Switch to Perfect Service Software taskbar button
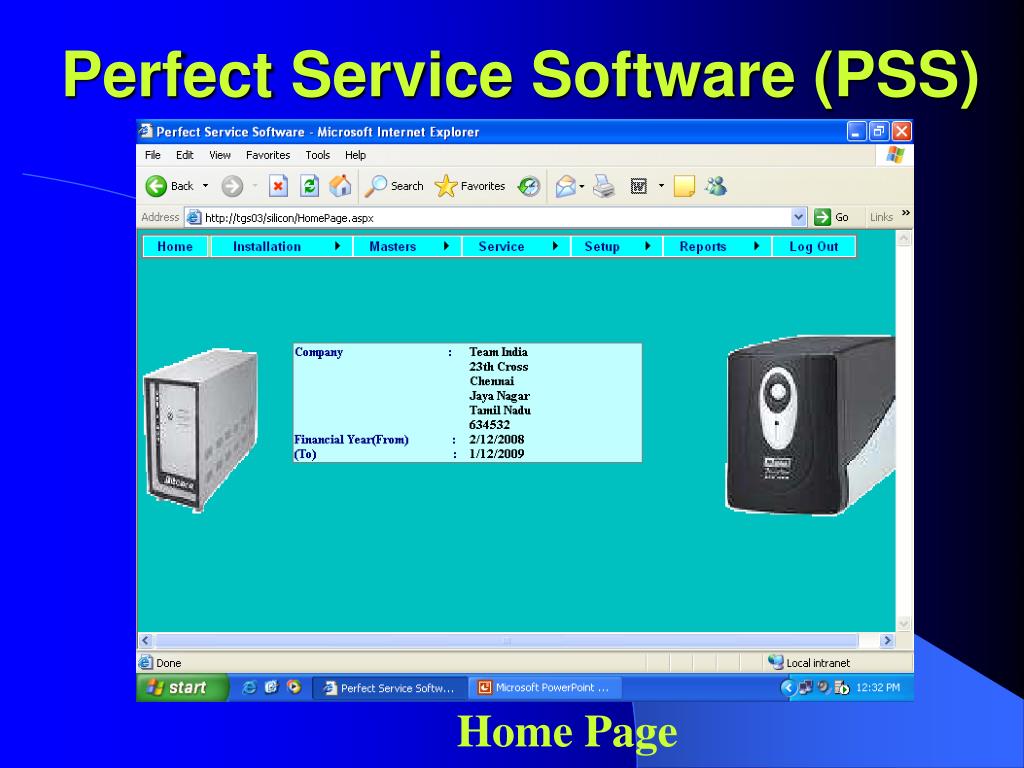1024x768 pixels. pos(390,688)
